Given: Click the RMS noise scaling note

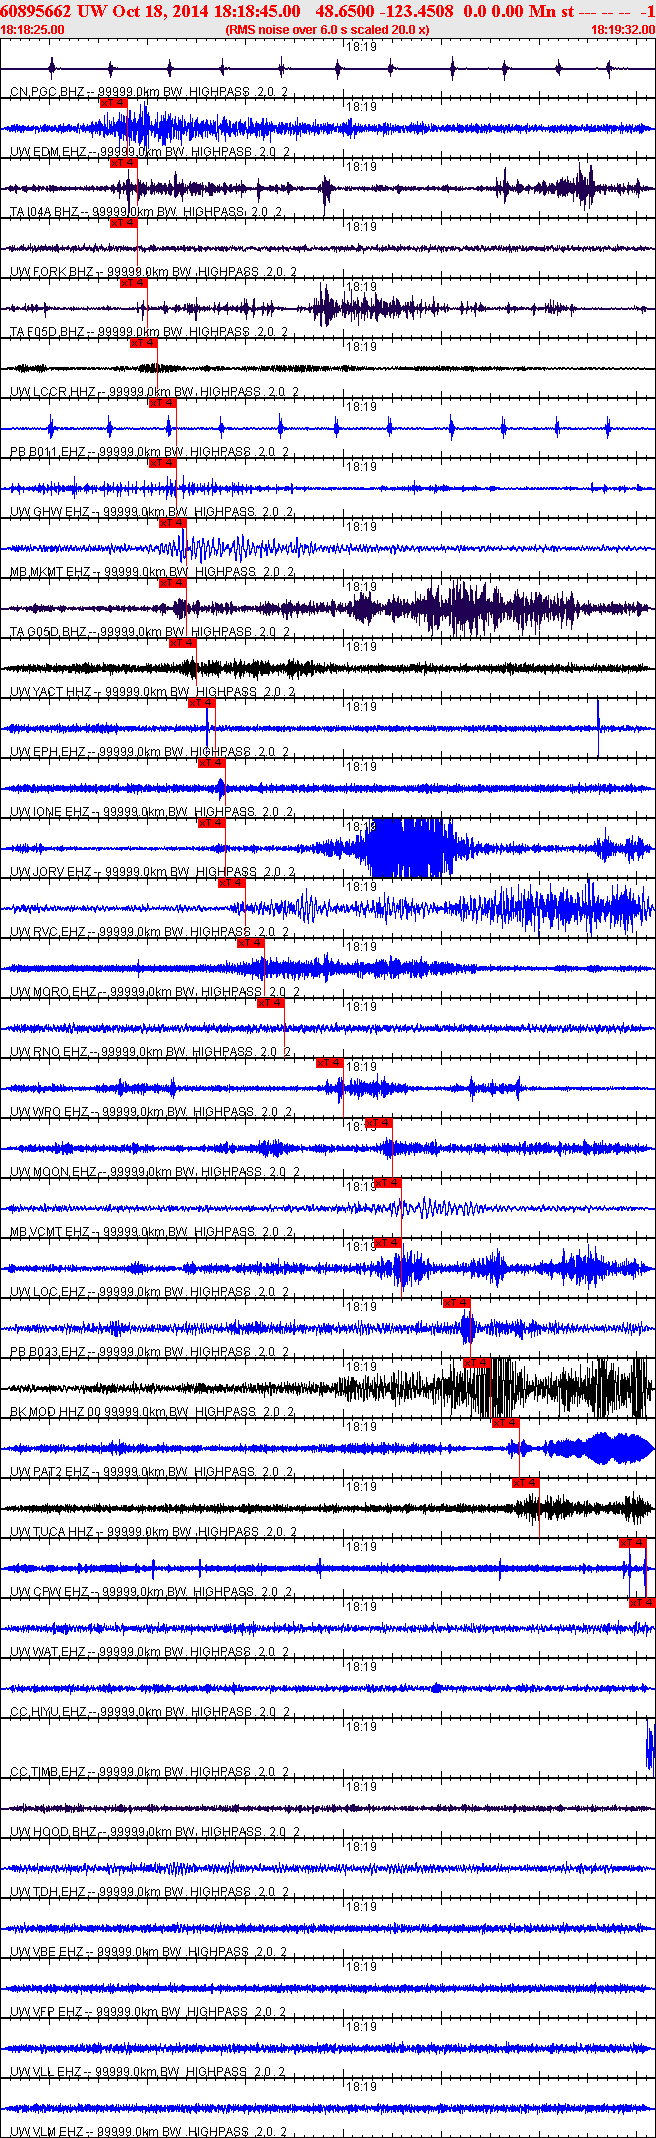Looking at the screenshot, I should tap(328, 30).
